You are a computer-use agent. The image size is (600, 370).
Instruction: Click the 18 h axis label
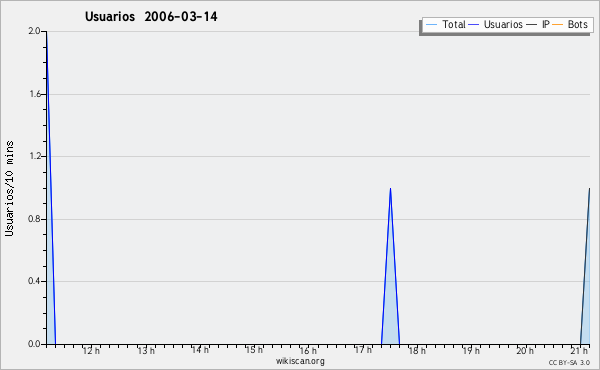pos(417,350)
